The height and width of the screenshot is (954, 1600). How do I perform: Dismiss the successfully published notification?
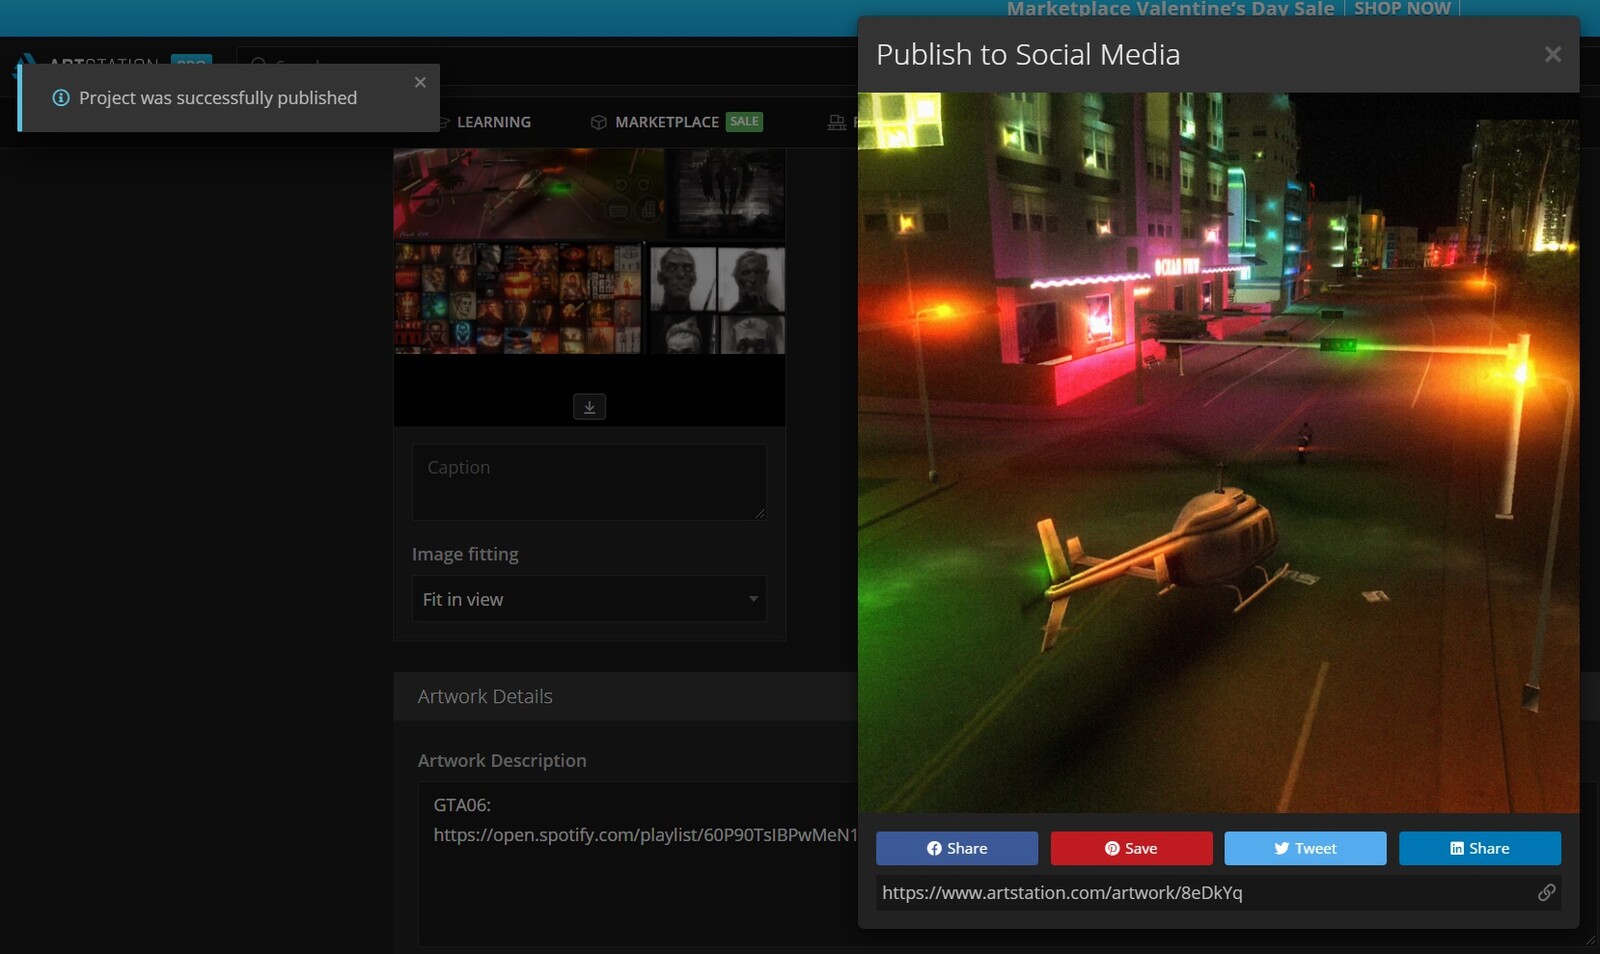420,82
